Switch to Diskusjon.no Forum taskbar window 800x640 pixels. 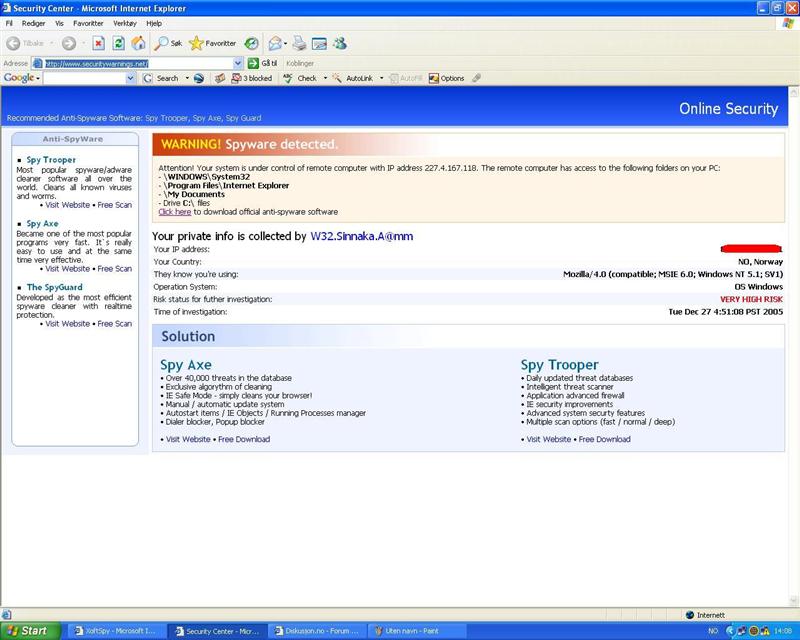coord(316,631)
